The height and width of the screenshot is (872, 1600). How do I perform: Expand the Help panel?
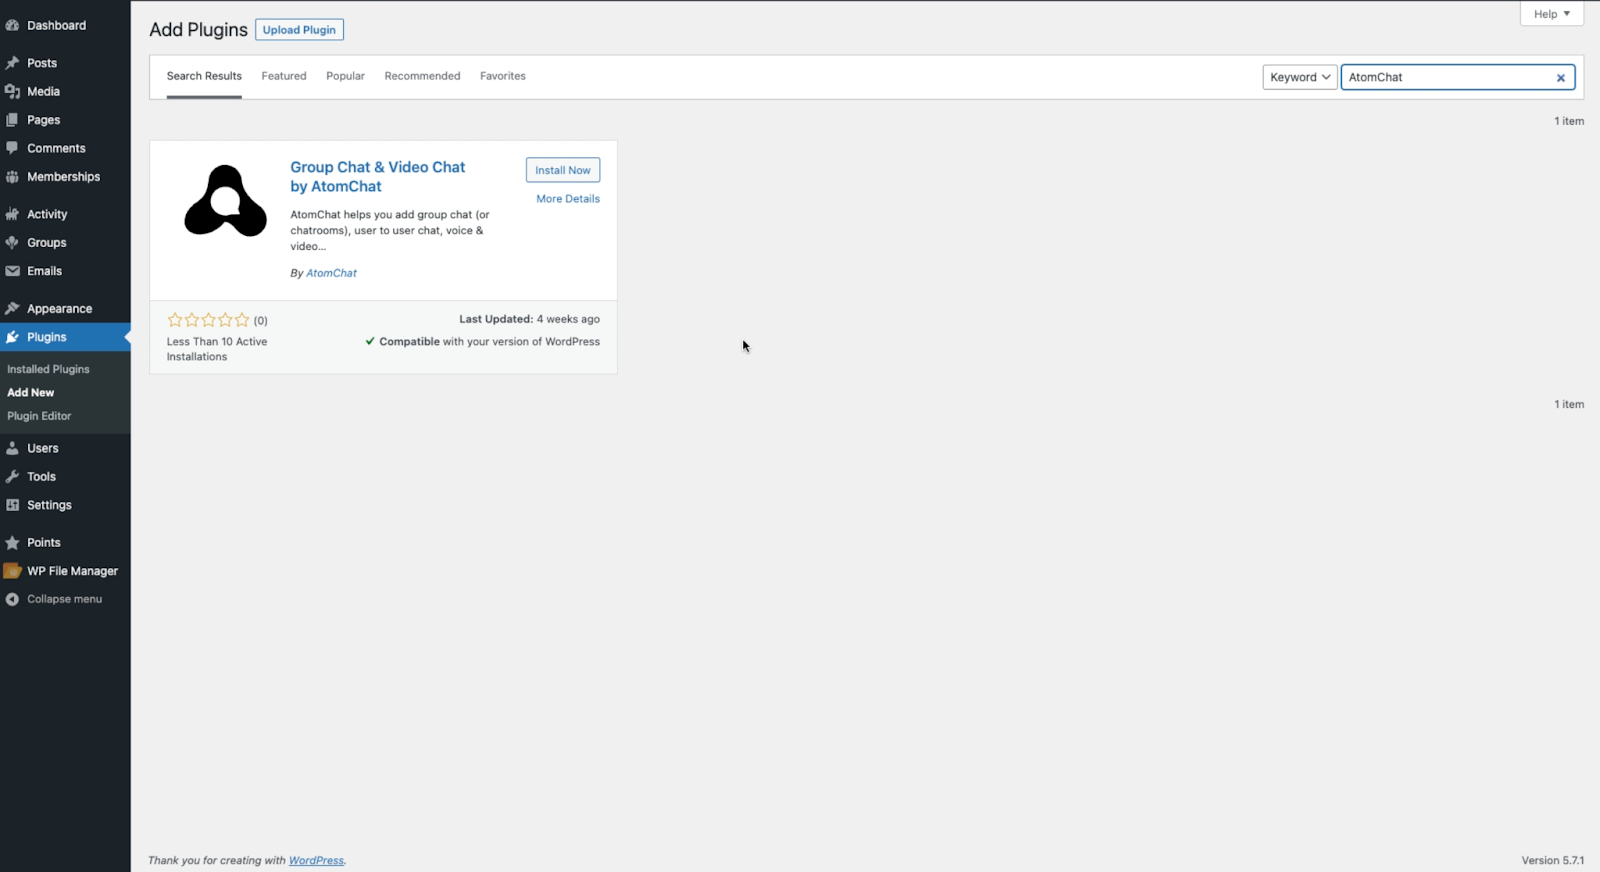[x=1552, y=14]
